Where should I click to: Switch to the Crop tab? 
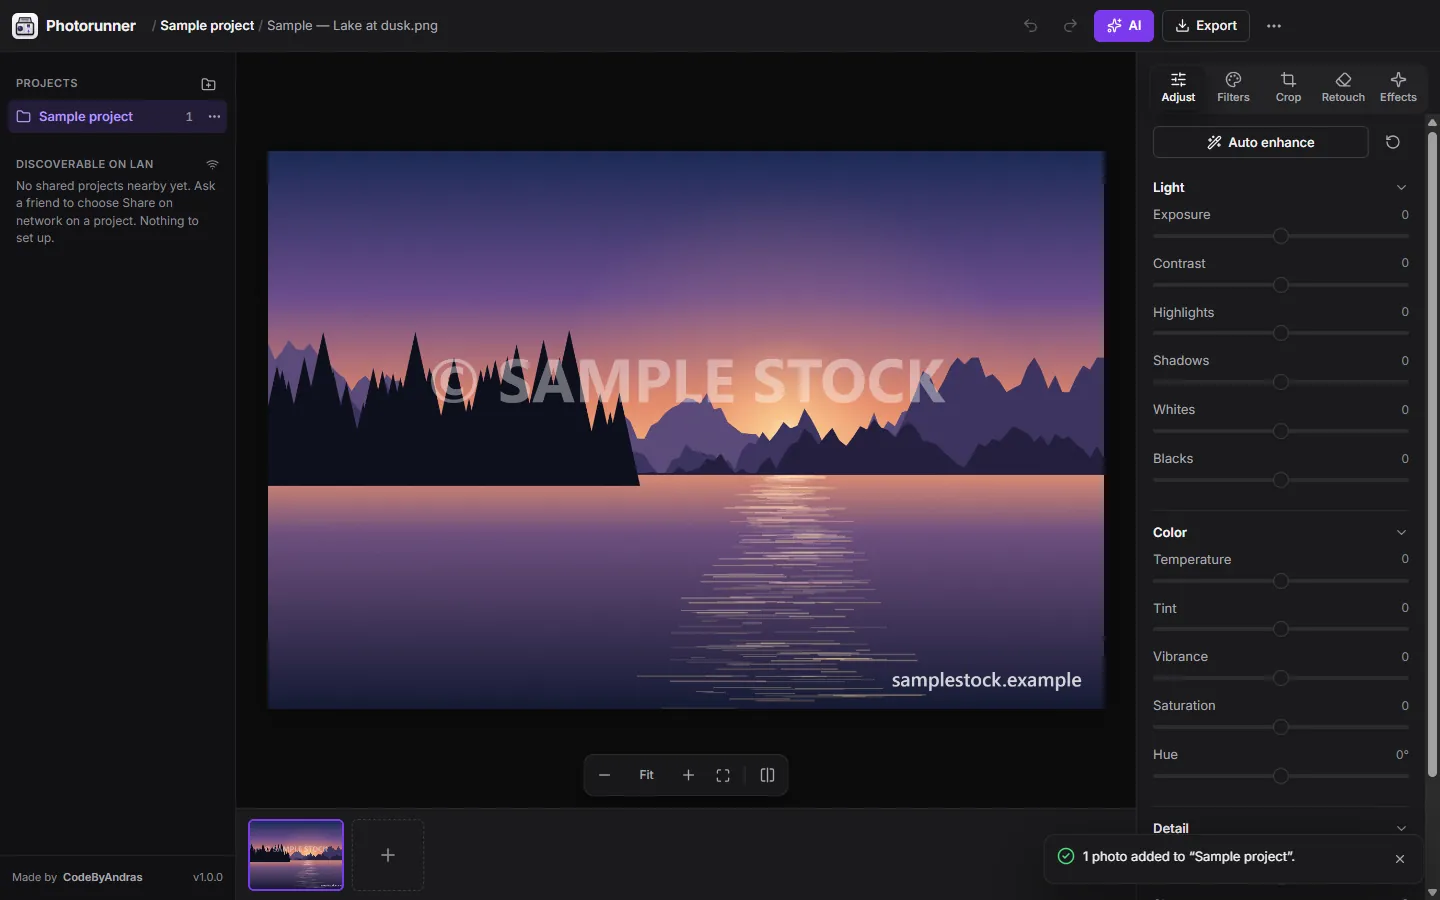(x=1288, y=87)
